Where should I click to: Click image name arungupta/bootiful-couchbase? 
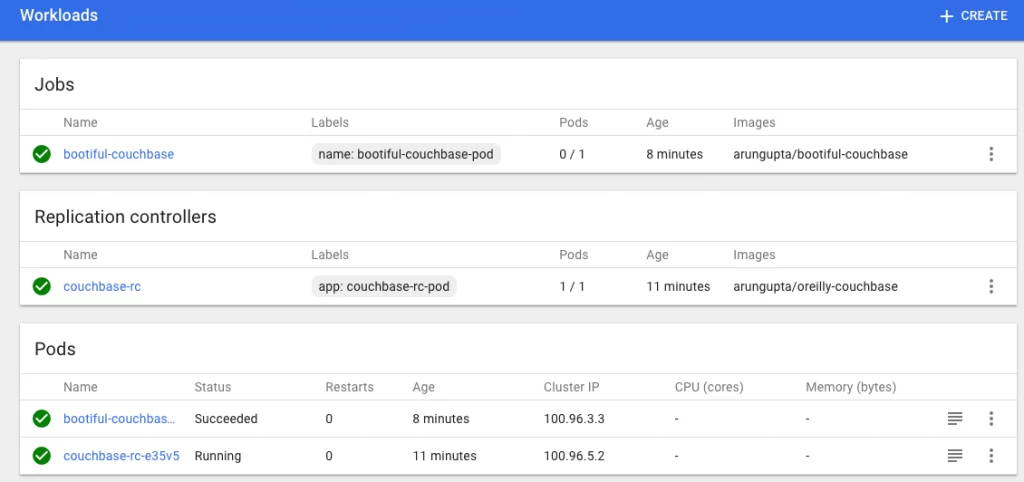coord(820,154)
